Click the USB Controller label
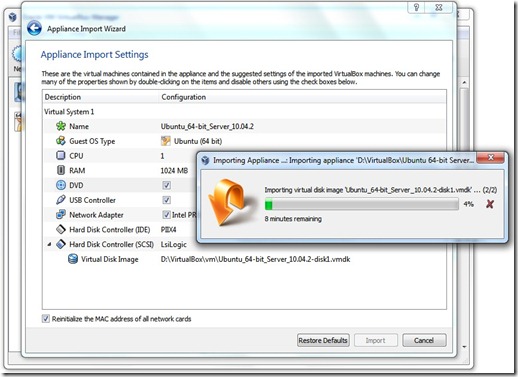 point(92,200)
